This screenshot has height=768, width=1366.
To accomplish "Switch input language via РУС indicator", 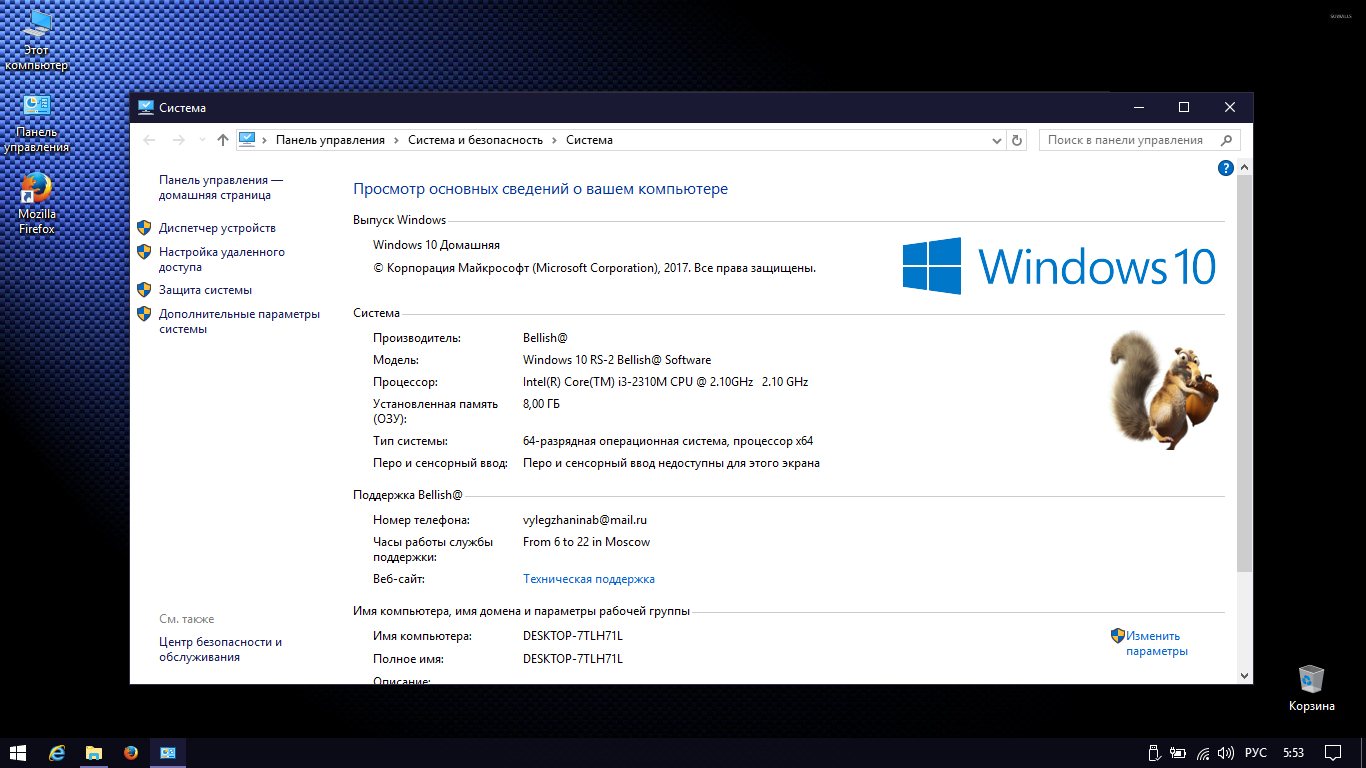I will click(1256, 753).
